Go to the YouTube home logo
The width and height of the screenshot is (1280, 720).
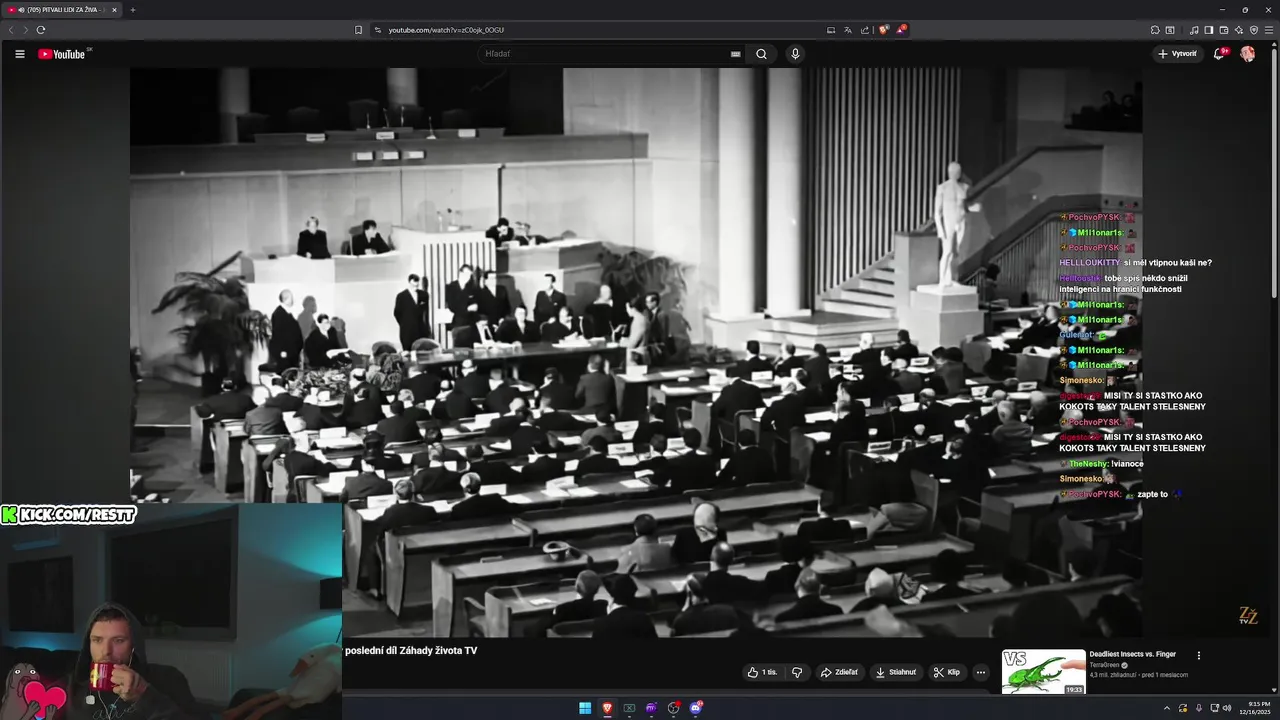tap(62, 54)
